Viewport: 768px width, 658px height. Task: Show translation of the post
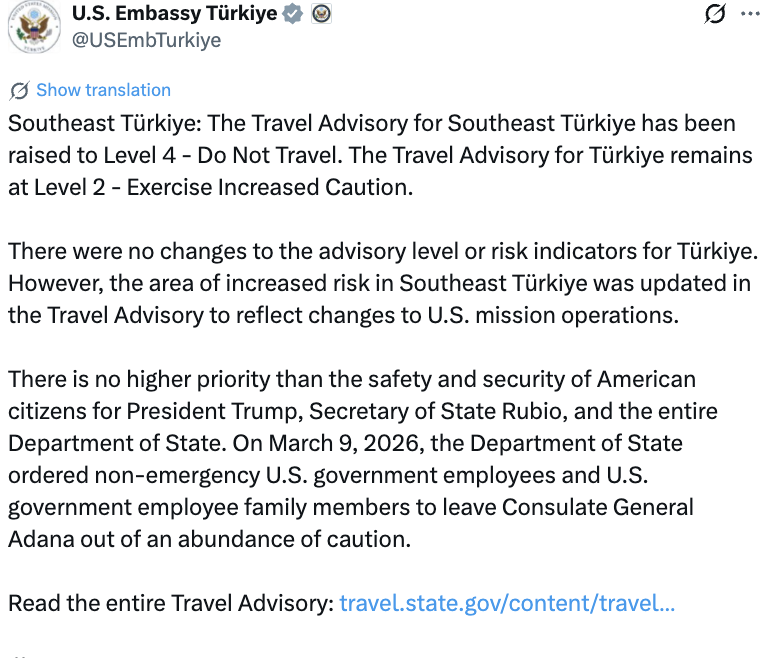coord(103,90)
